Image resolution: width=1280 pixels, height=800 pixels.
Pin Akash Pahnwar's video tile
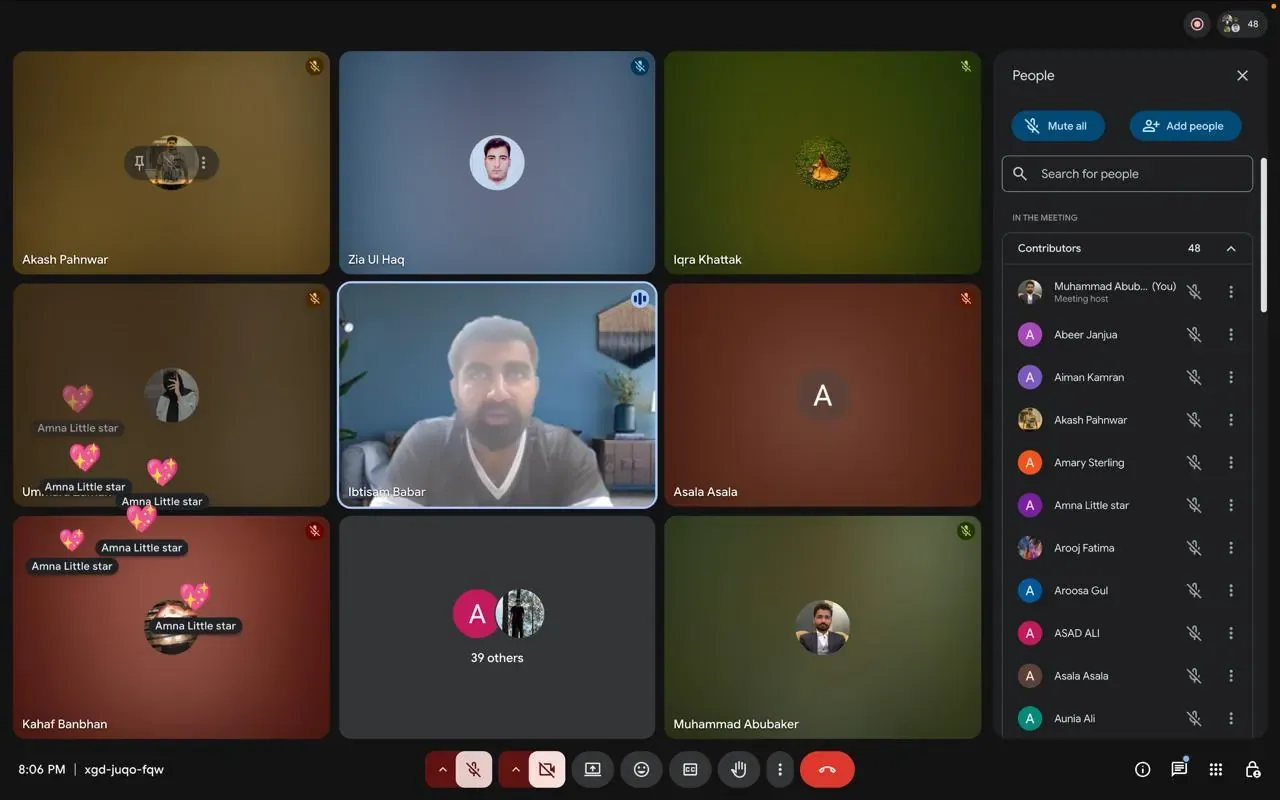140,162
